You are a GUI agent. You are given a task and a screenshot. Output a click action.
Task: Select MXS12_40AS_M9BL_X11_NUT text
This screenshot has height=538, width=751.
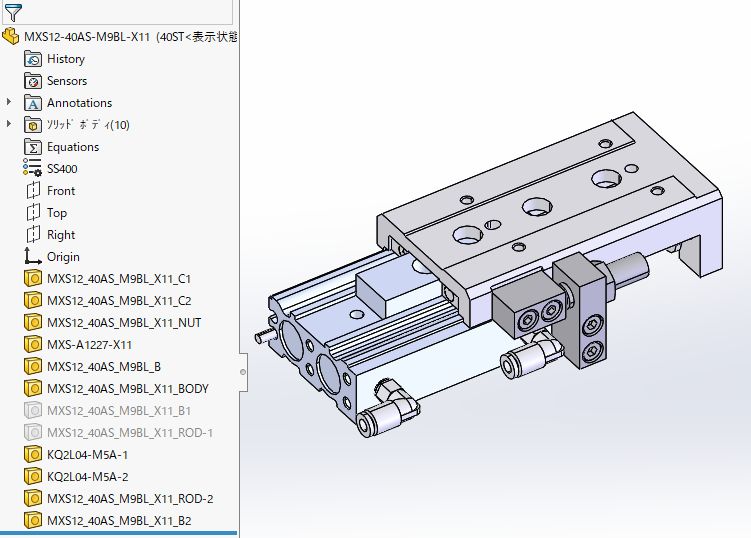point(124,323)
